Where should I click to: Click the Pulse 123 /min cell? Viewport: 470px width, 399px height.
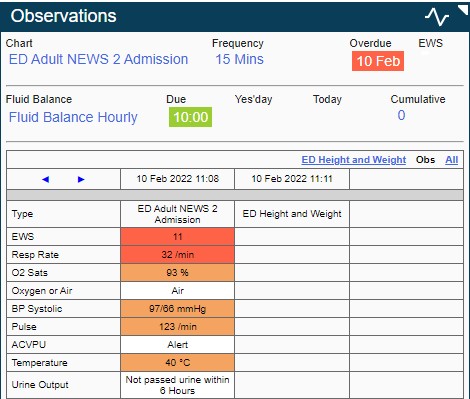pos(178,327)
